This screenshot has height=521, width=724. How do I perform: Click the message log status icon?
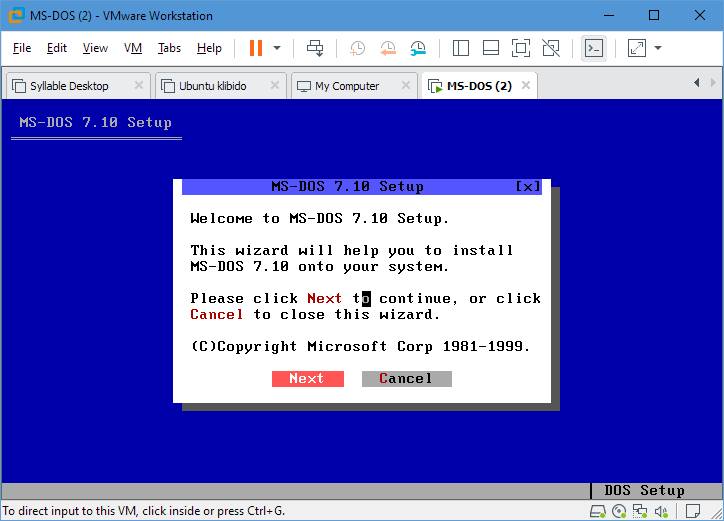[693, 511]
